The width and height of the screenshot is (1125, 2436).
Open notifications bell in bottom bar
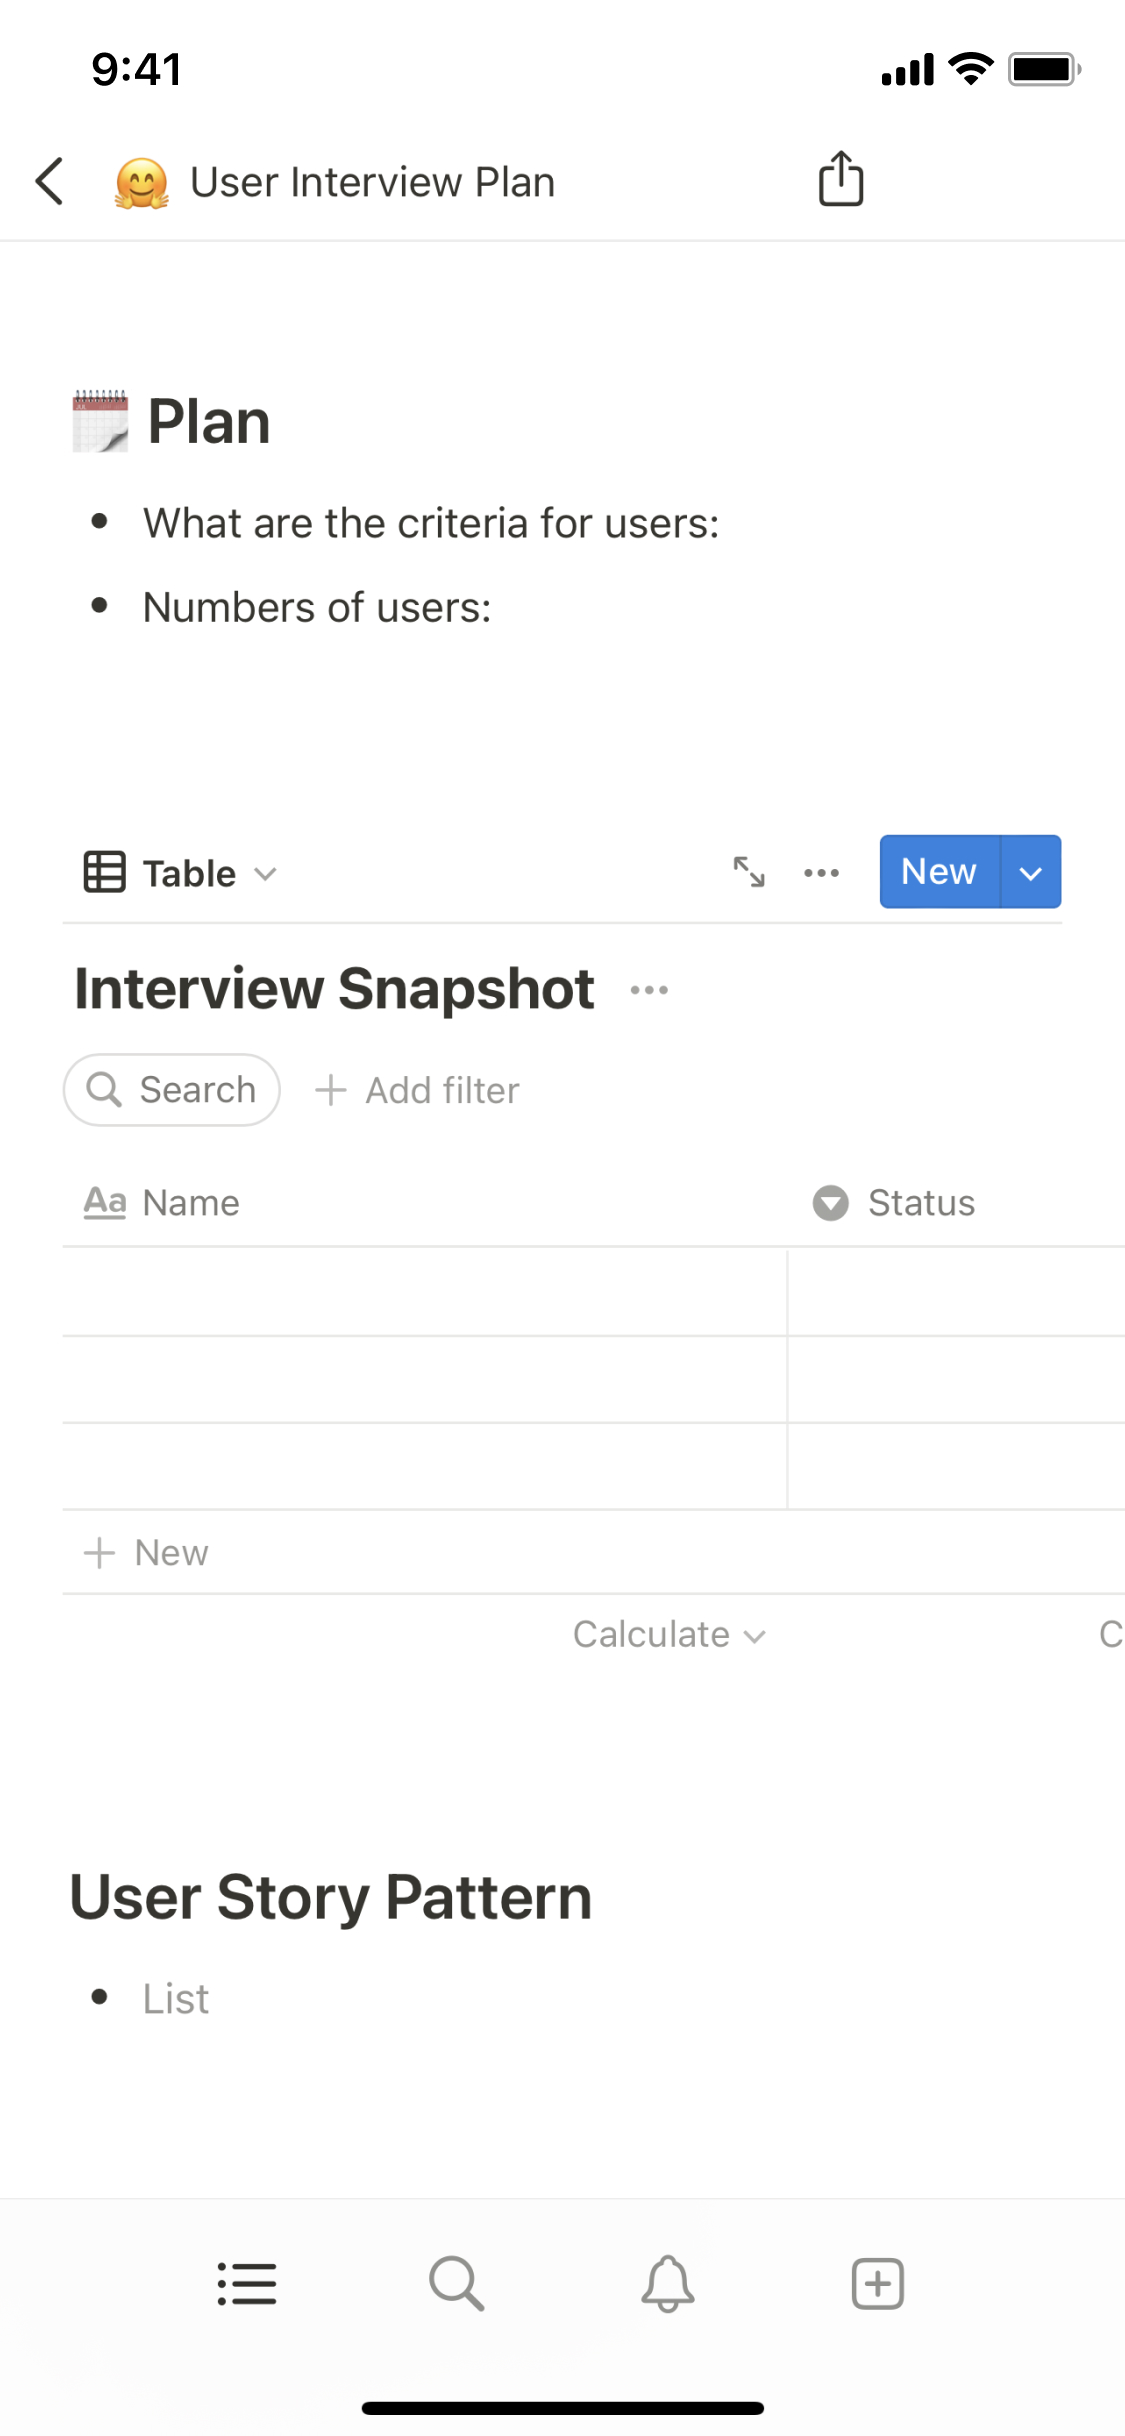pyautogui.click(x=667, y=2284)
